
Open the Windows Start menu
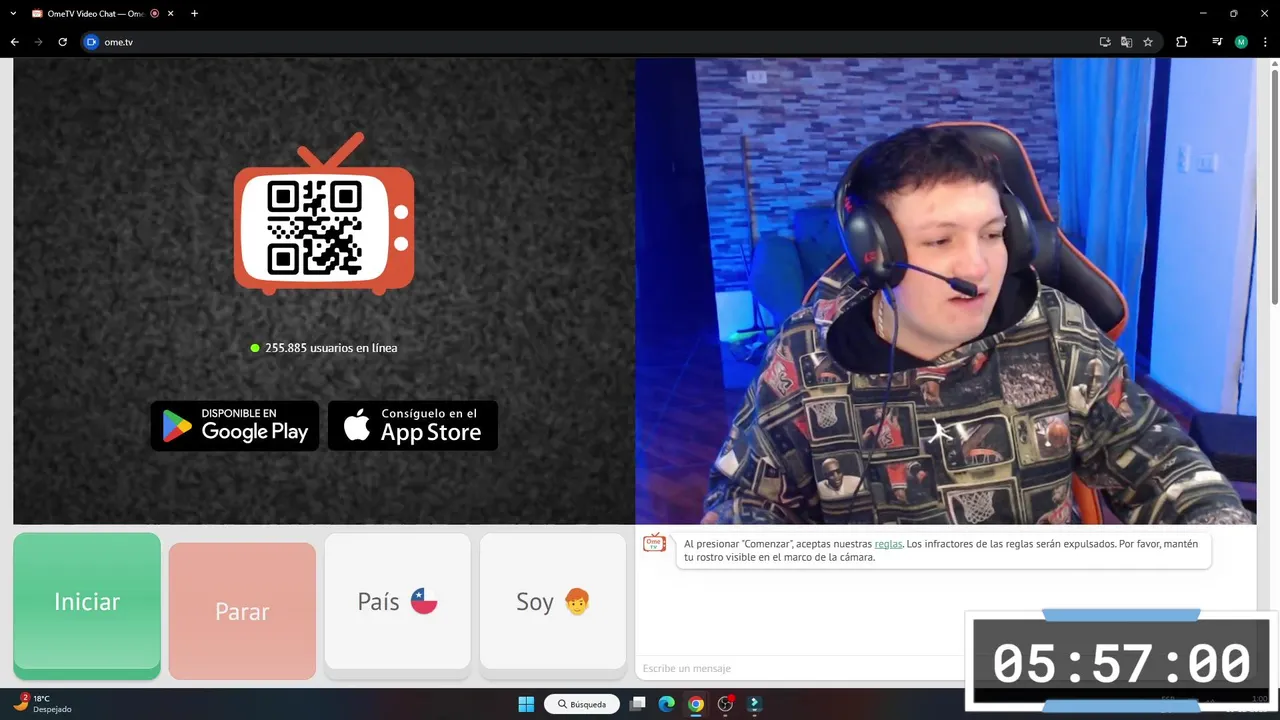pos(526,704)
